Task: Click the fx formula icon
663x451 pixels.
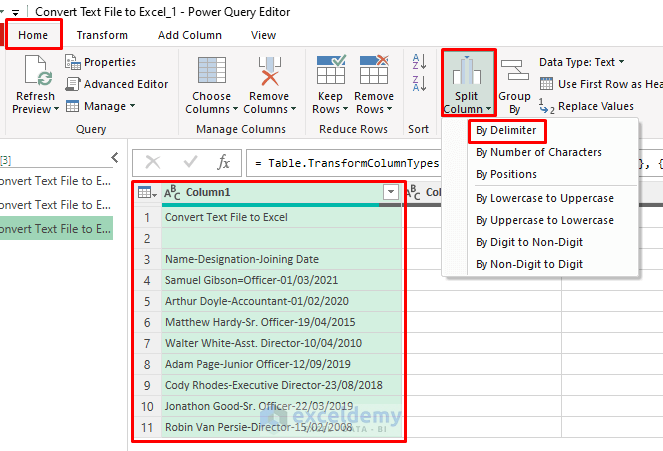Action: pos(223,162)
